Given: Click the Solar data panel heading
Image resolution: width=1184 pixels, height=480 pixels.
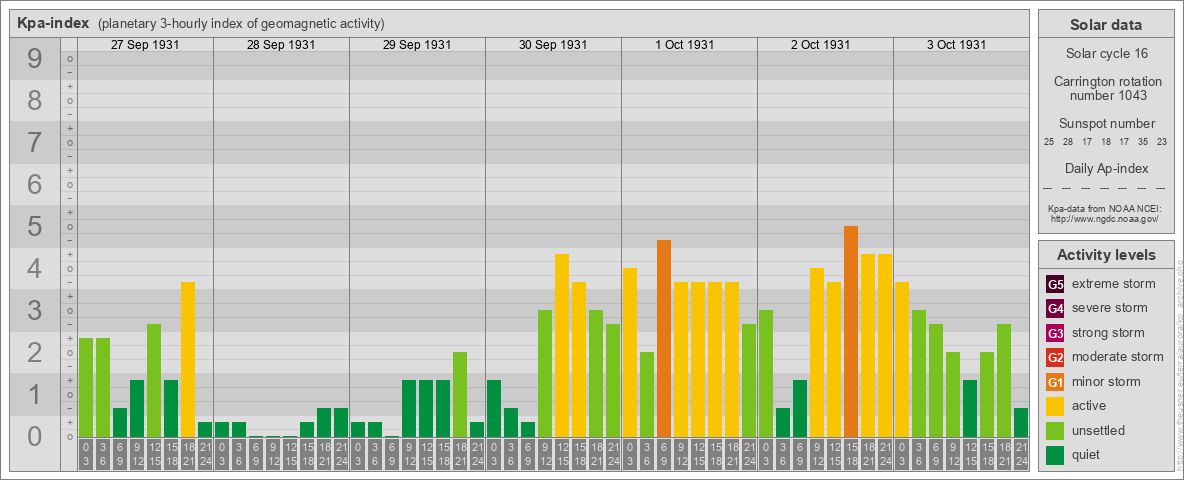Looking at the screenshot, I should coord(1106,25).
